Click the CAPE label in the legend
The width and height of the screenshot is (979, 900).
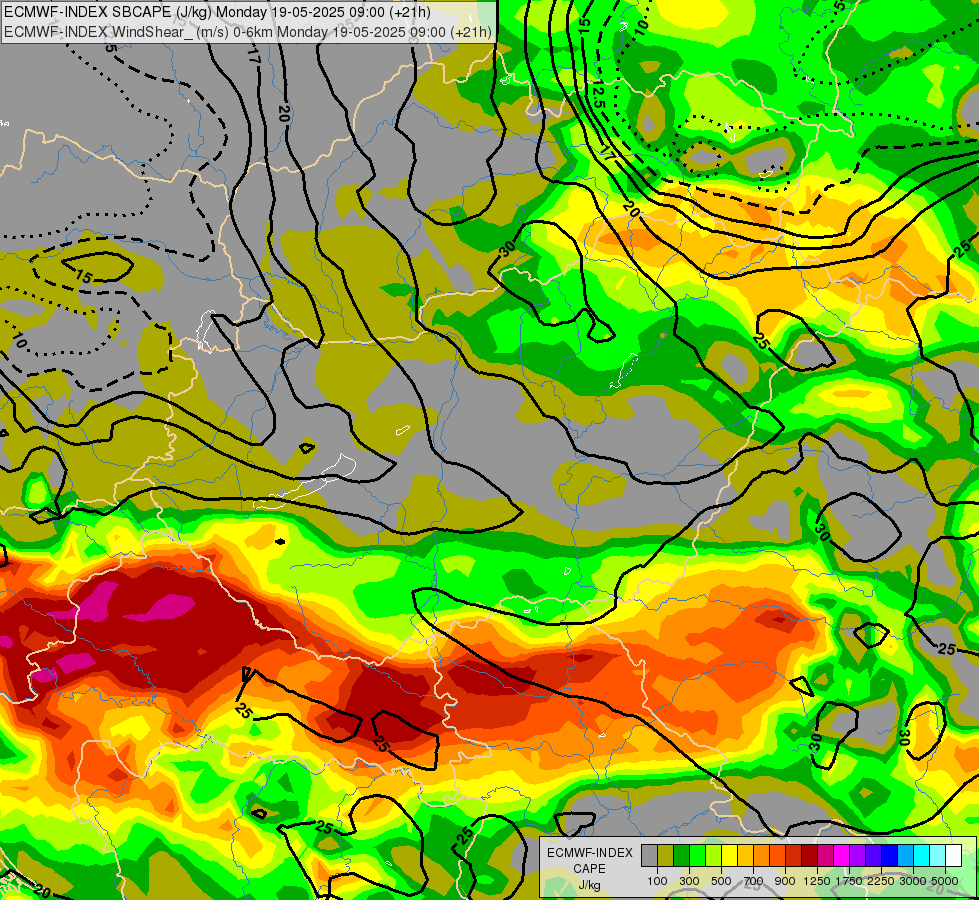pos(589,869)
